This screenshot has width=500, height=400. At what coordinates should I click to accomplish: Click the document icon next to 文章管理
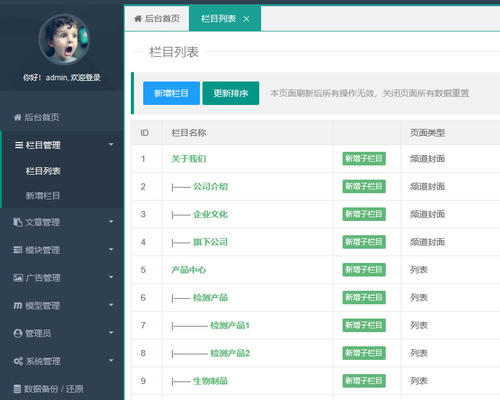click(x=18, y=222)
